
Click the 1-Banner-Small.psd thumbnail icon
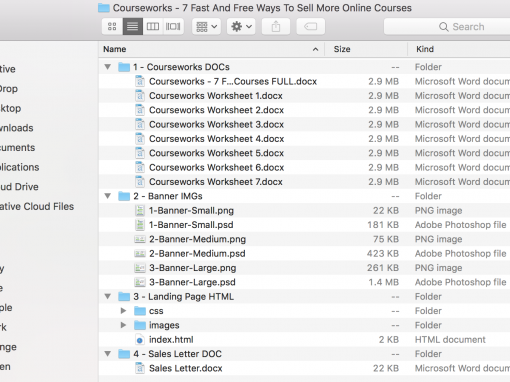[x=140, y=225]
